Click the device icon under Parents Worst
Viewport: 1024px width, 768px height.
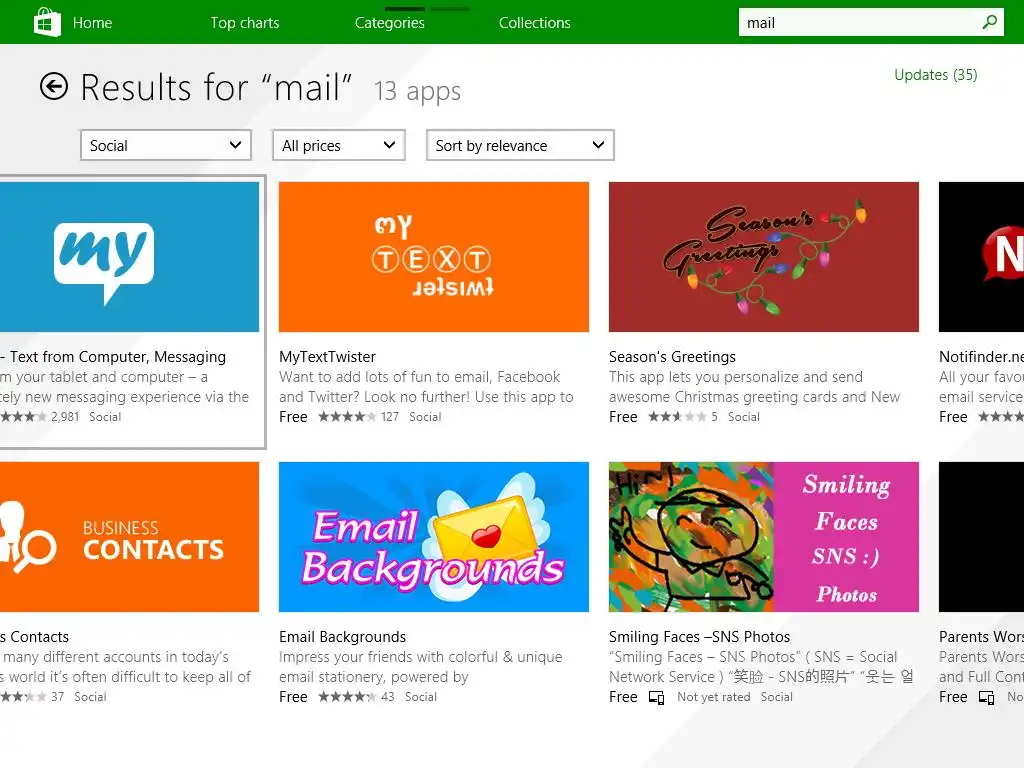(x=986, y=697)
